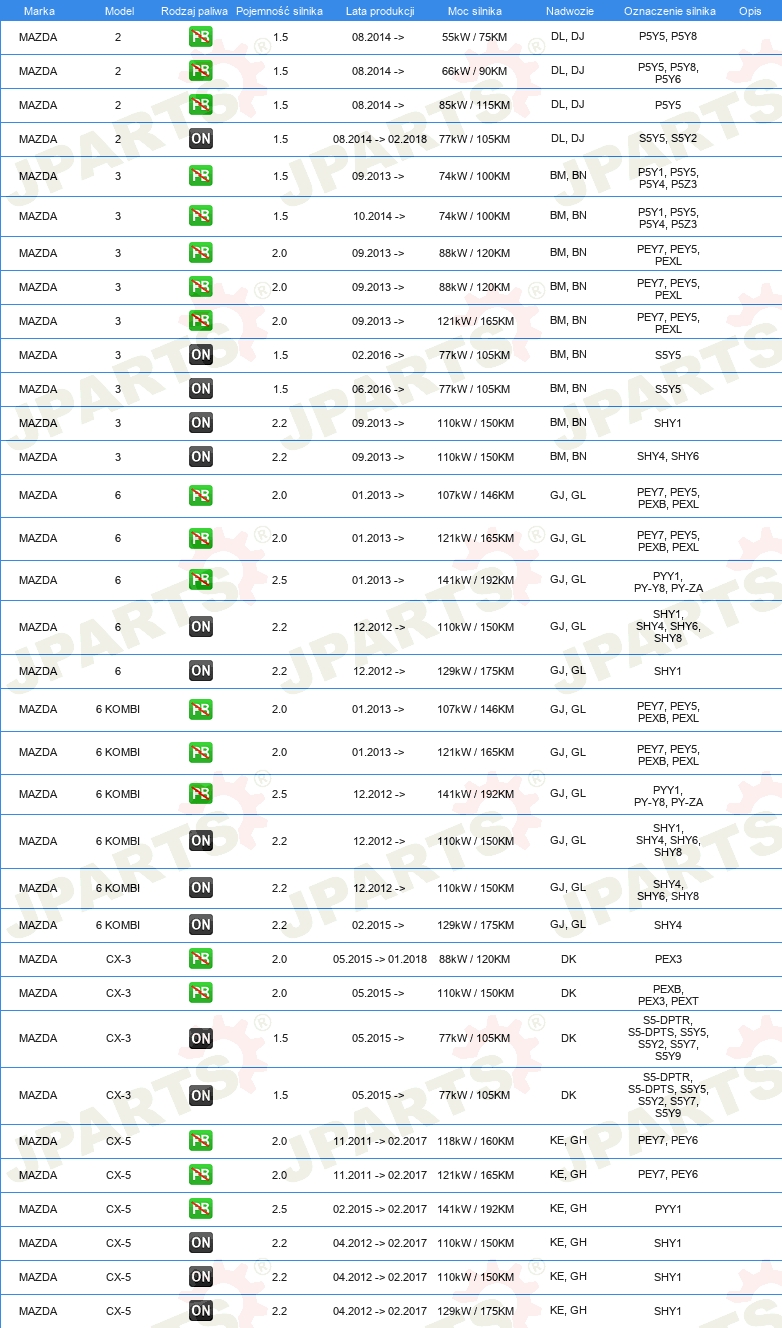Click the Rodzaj paliwa column header
The image size is (782, 1328).
coord(194,10)
